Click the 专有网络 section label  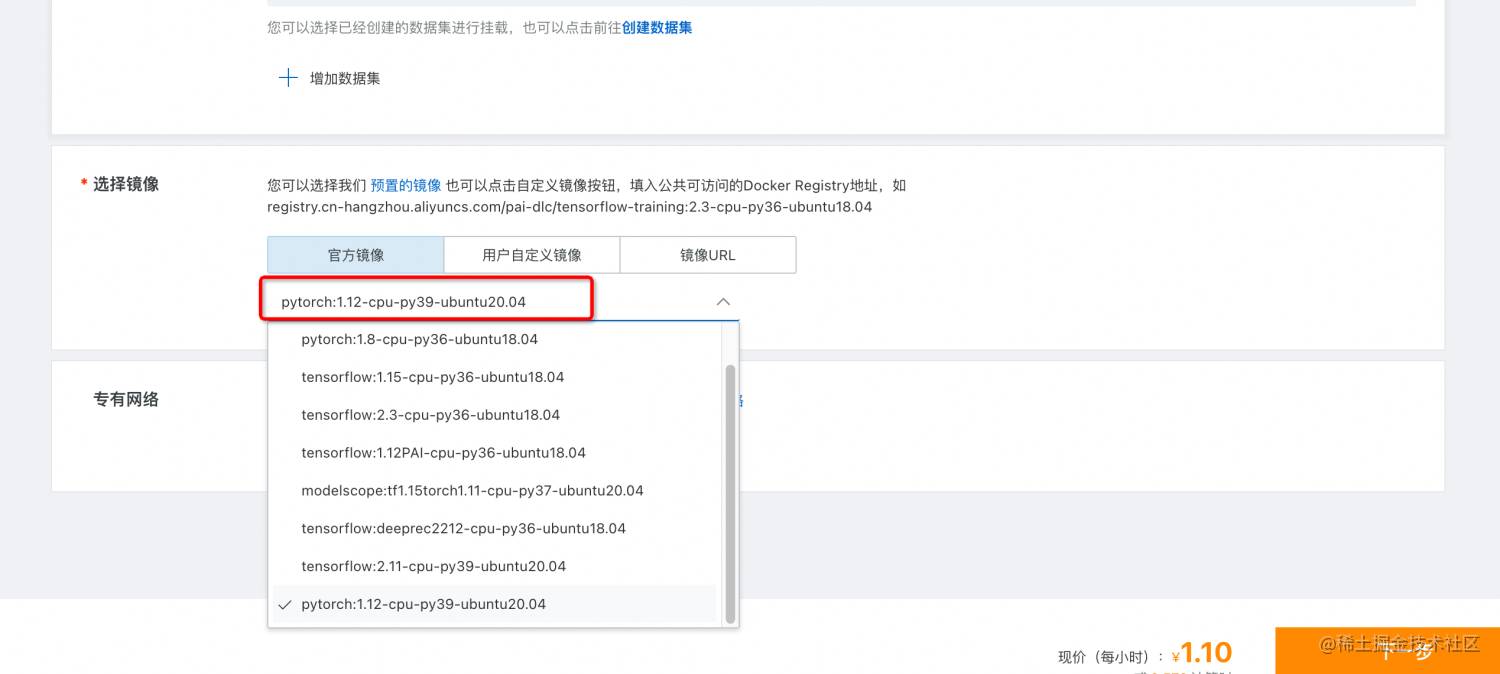point(126,399)
